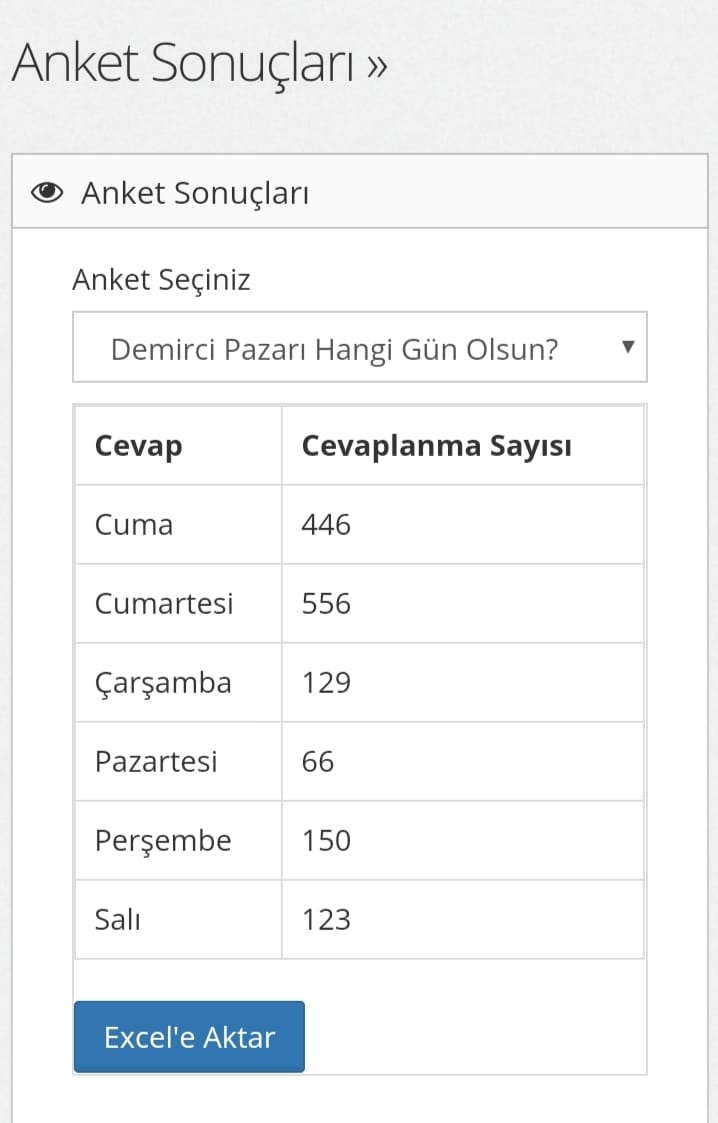Select the Salı answer cell
This screenshot has height=1123, width=718.
(118, 919)
